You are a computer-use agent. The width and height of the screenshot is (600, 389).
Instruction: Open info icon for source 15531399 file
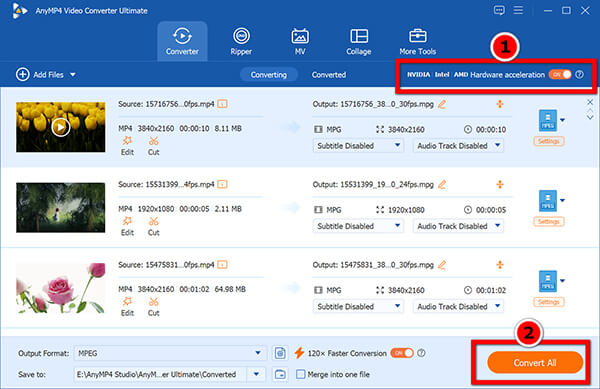click(x=222, y=184)
